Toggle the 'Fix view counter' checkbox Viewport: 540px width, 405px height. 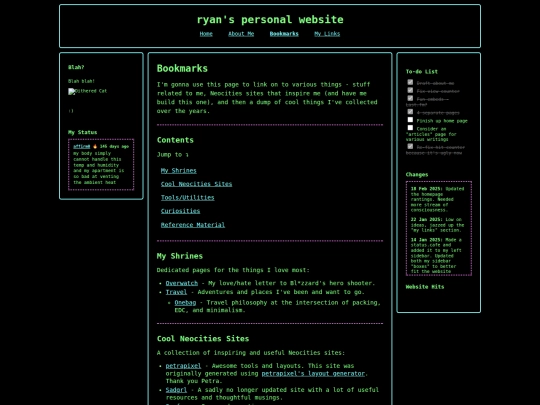[410, 90]
